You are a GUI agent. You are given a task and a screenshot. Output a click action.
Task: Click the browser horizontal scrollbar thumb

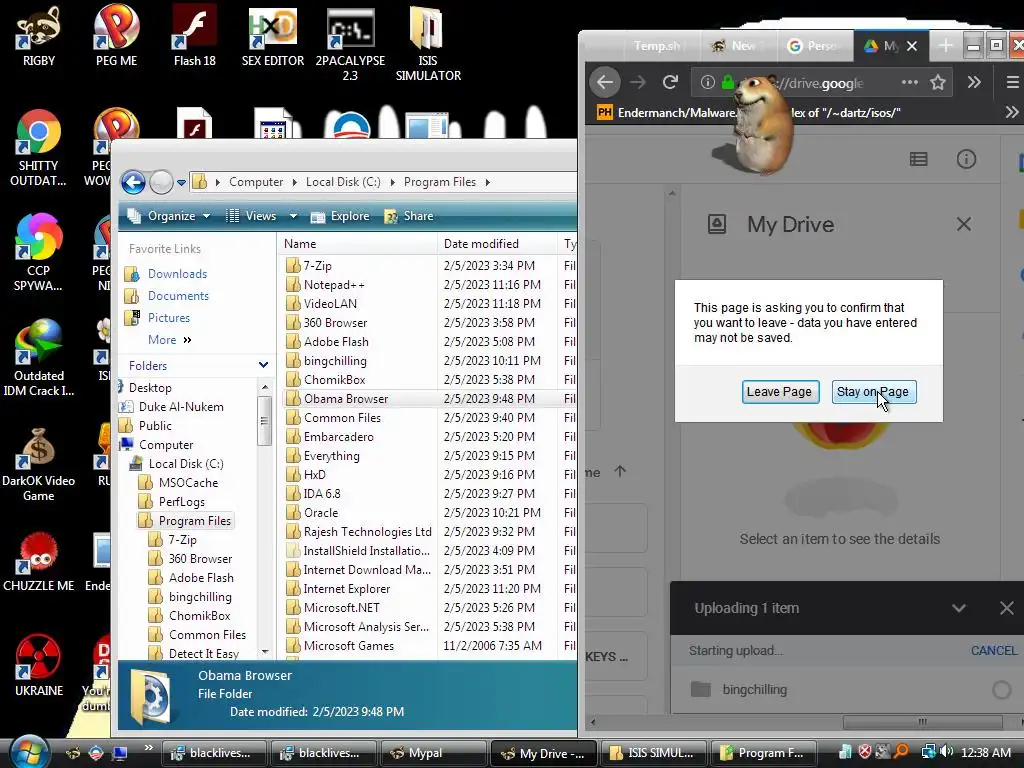click(x=922, y=722)
